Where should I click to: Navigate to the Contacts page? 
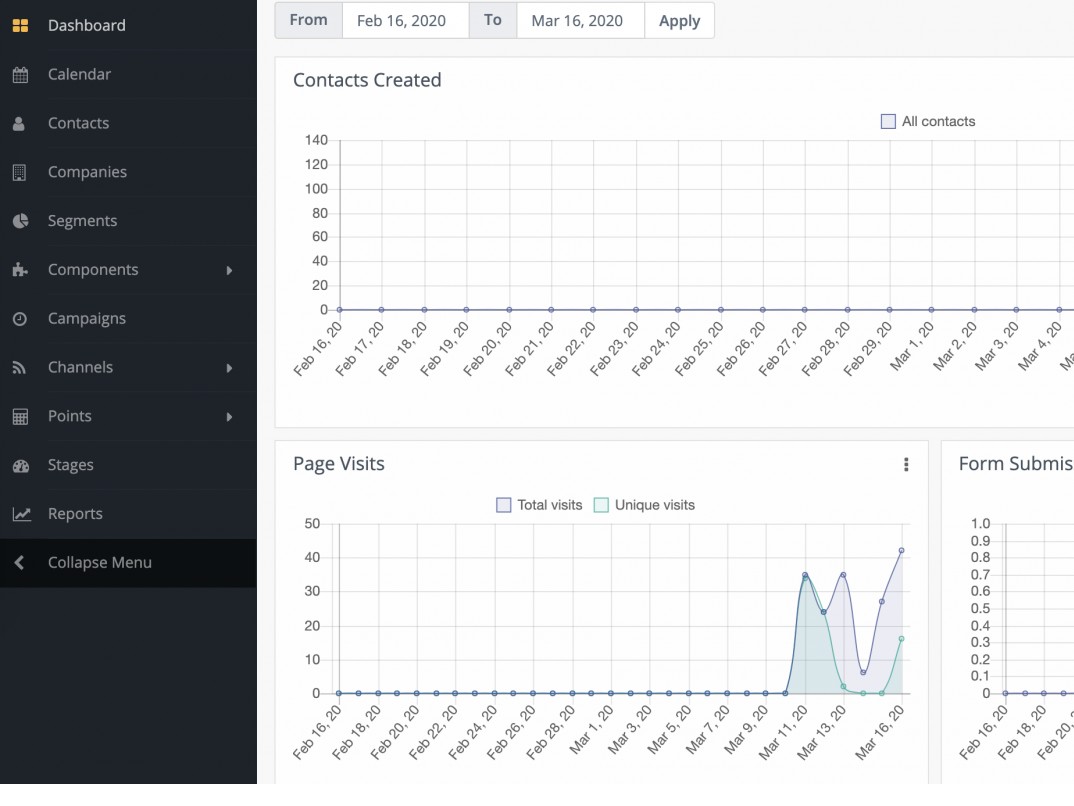[x=78, y=123]
